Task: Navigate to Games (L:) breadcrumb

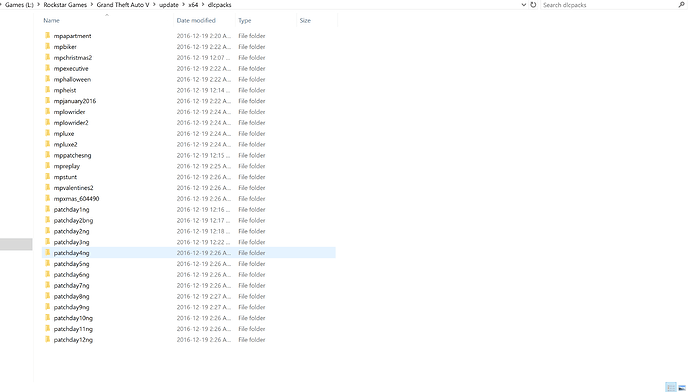Action: pyautogui.click(x=19, y=5)
